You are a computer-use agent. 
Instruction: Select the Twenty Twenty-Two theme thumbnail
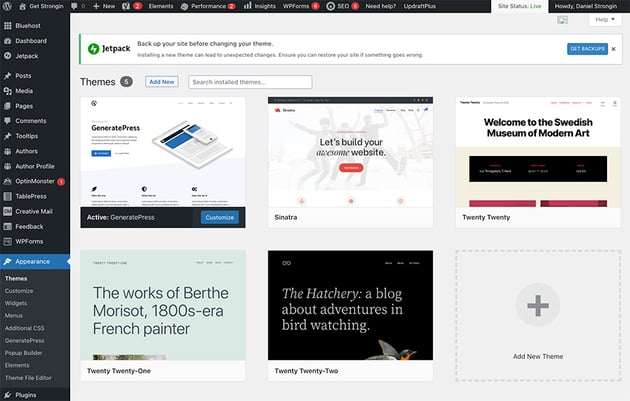[x=350, y=305]
